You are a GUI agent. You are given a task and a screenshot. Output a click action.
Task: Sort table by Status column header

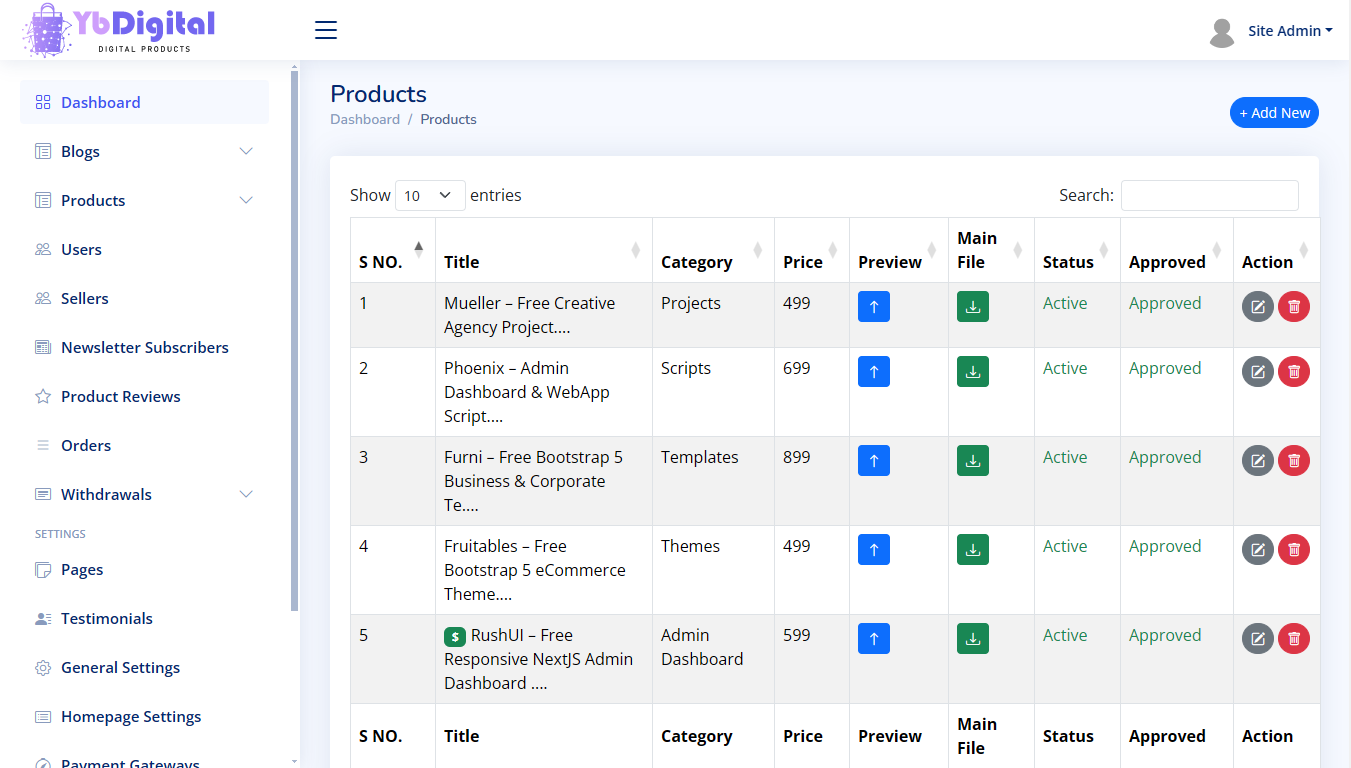coord(1077,250)
